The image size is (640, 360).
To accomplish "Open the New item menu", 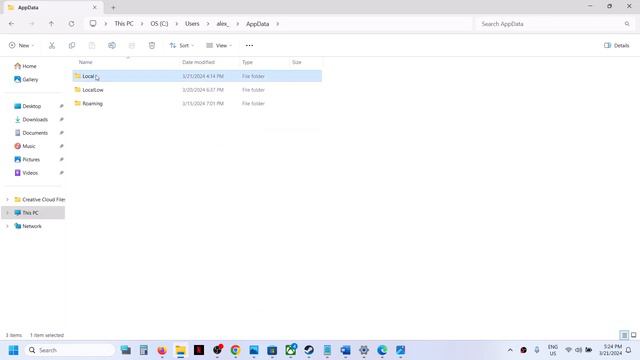I will [21, 45].
